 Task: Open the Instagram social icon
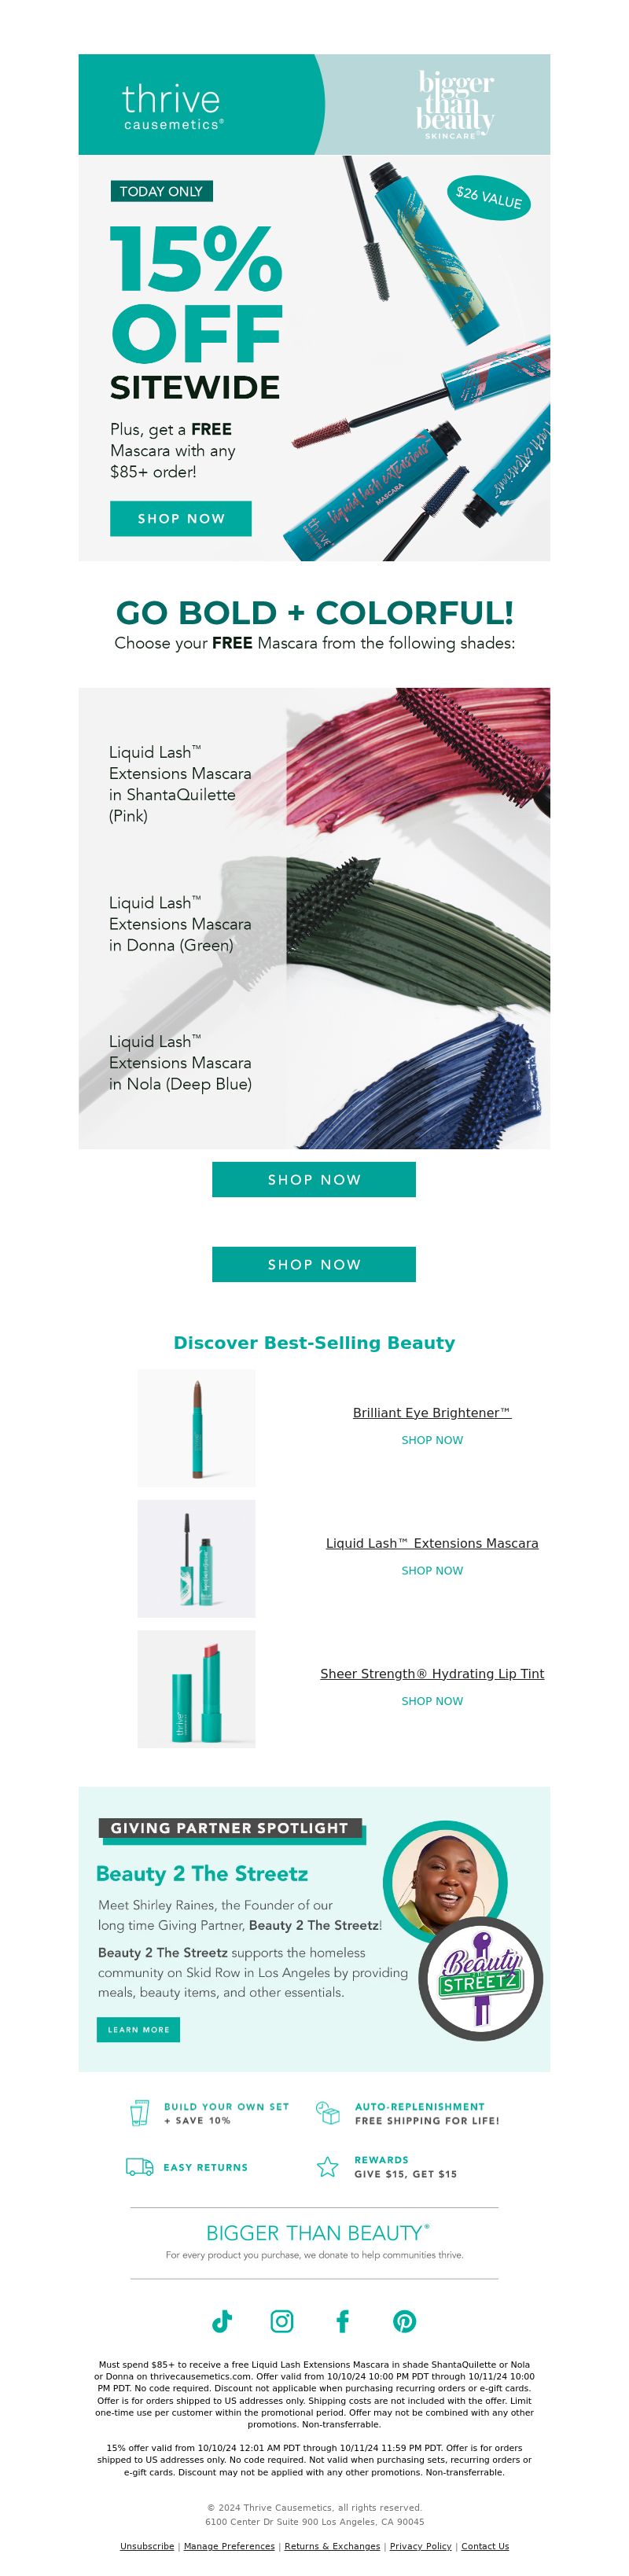282,2321
